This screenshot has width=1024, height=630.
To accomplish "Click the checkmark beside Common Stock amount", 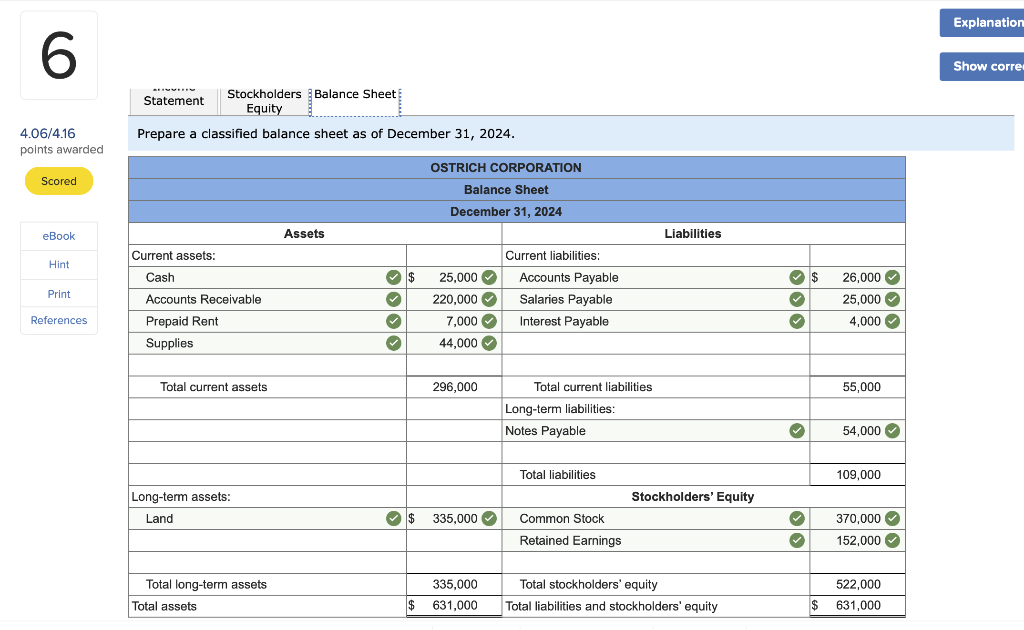I will click(893, 518).
